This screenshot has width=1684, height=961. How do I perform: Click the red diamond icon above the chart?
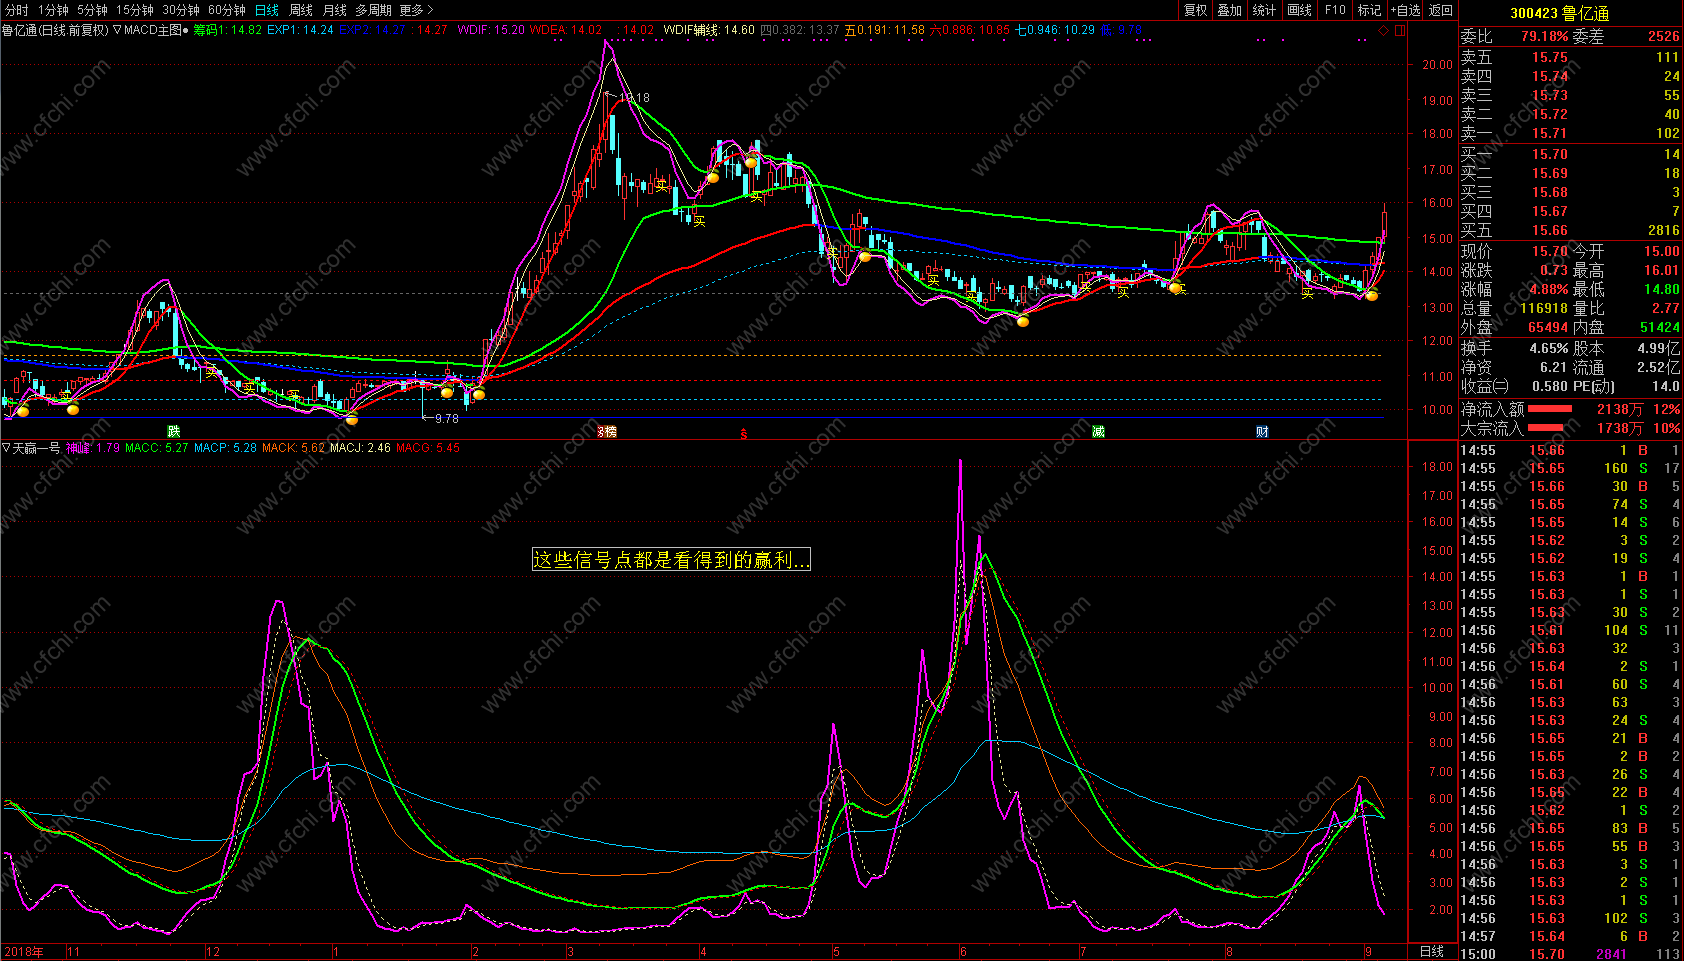click(1384, 30)
